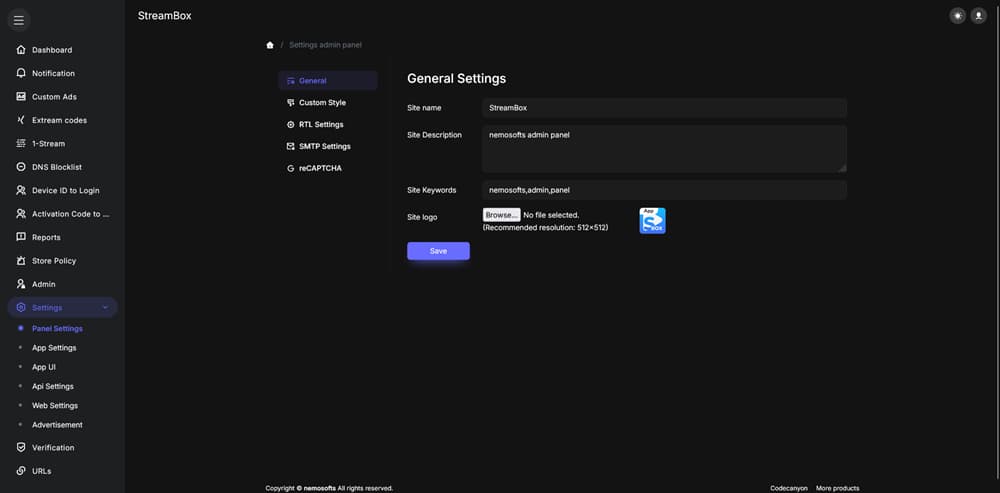Click the hamburger menu icon

pyautogui.click(x=18, y=20)
